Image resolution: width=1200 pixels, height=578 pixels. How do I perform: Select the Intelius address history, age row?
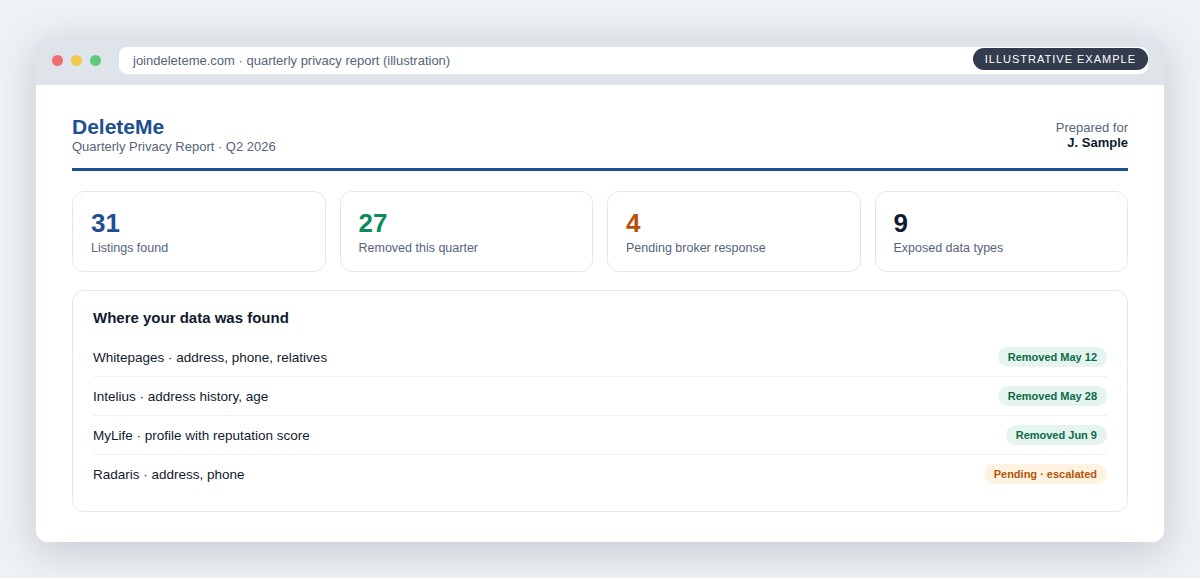600,396
